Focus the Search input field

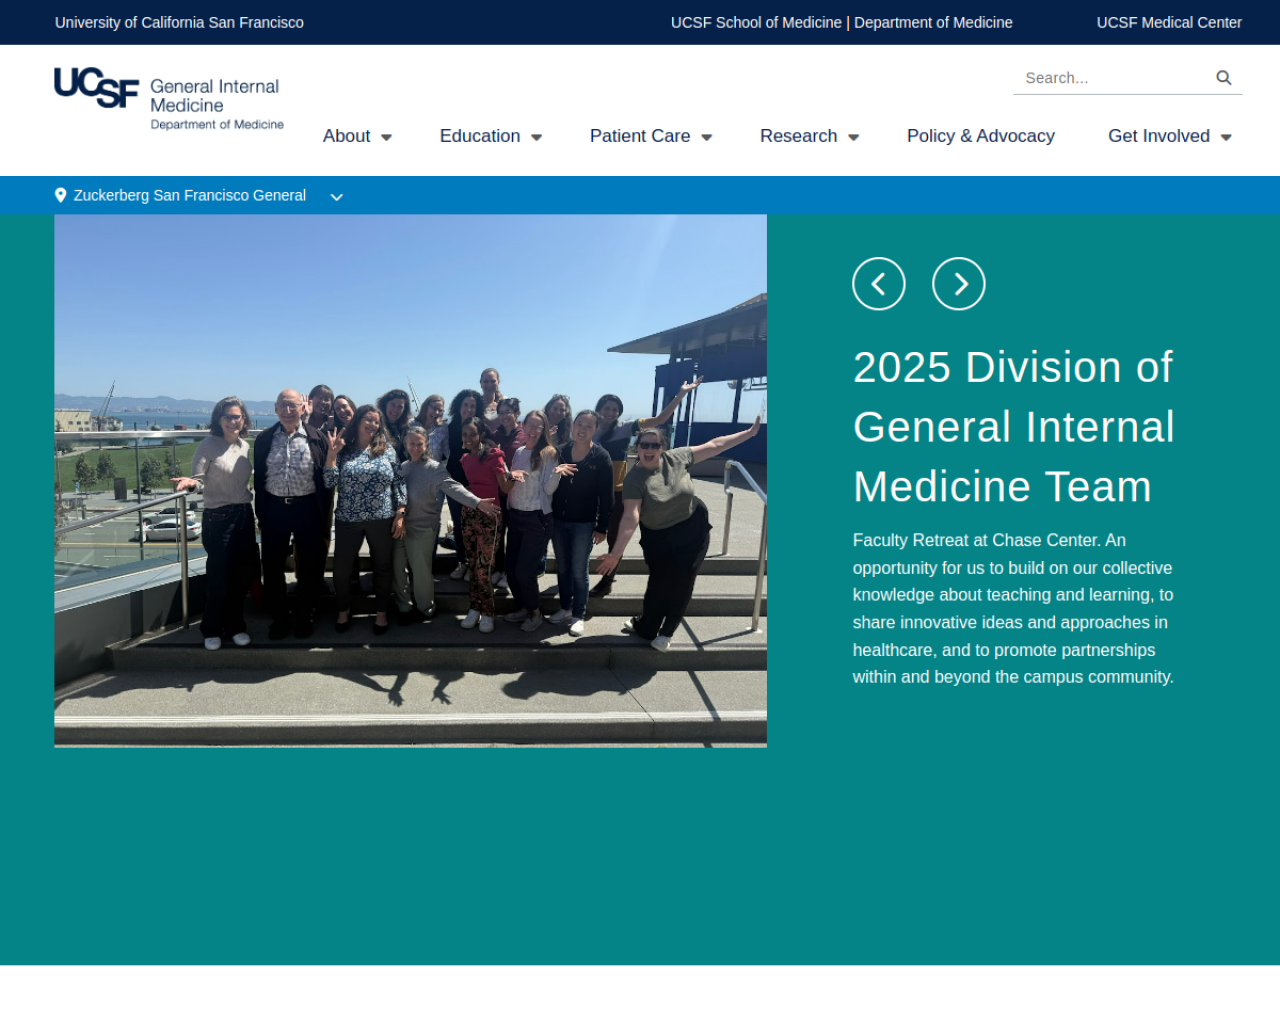coord(1112,78)
